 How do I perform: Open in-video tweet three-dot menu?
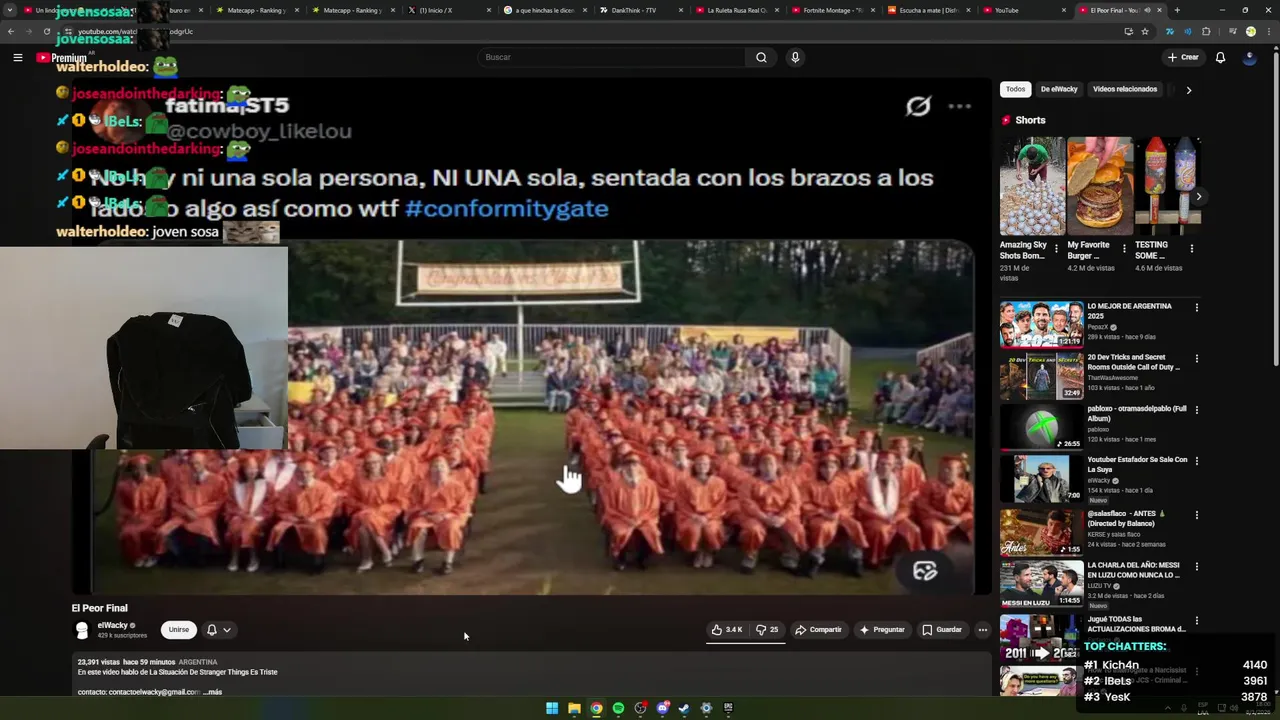point(960,106)
